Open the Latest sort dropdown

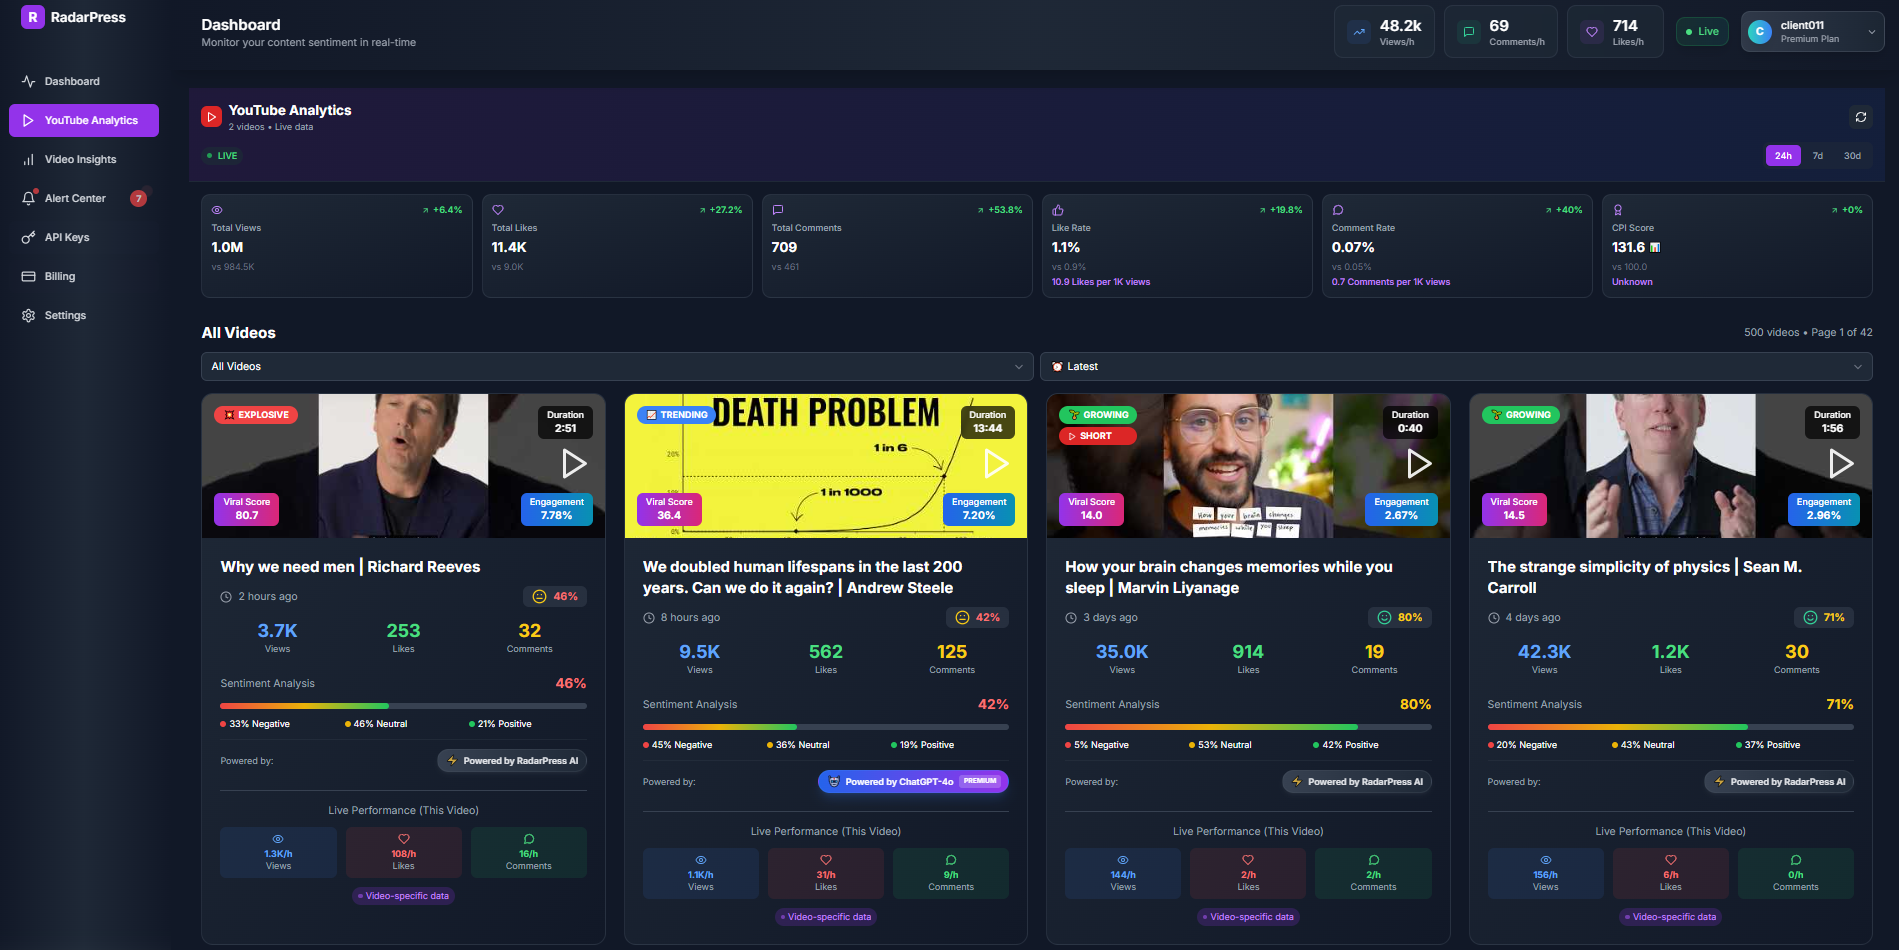coord(1456,366)
